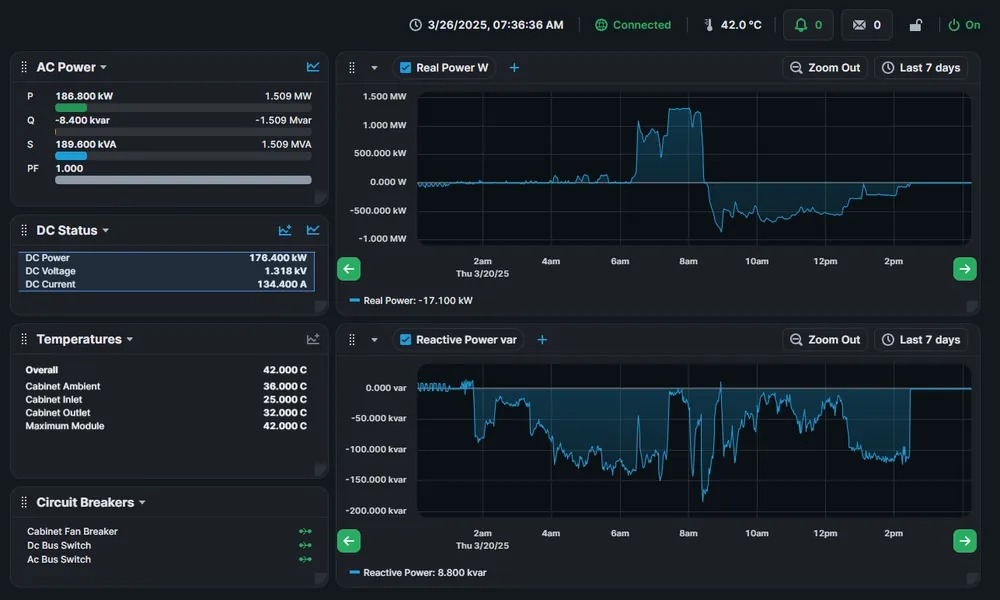Toggle the On power switch
Image resolution: width=1000 pixels, height=600 pixels.
964,25
